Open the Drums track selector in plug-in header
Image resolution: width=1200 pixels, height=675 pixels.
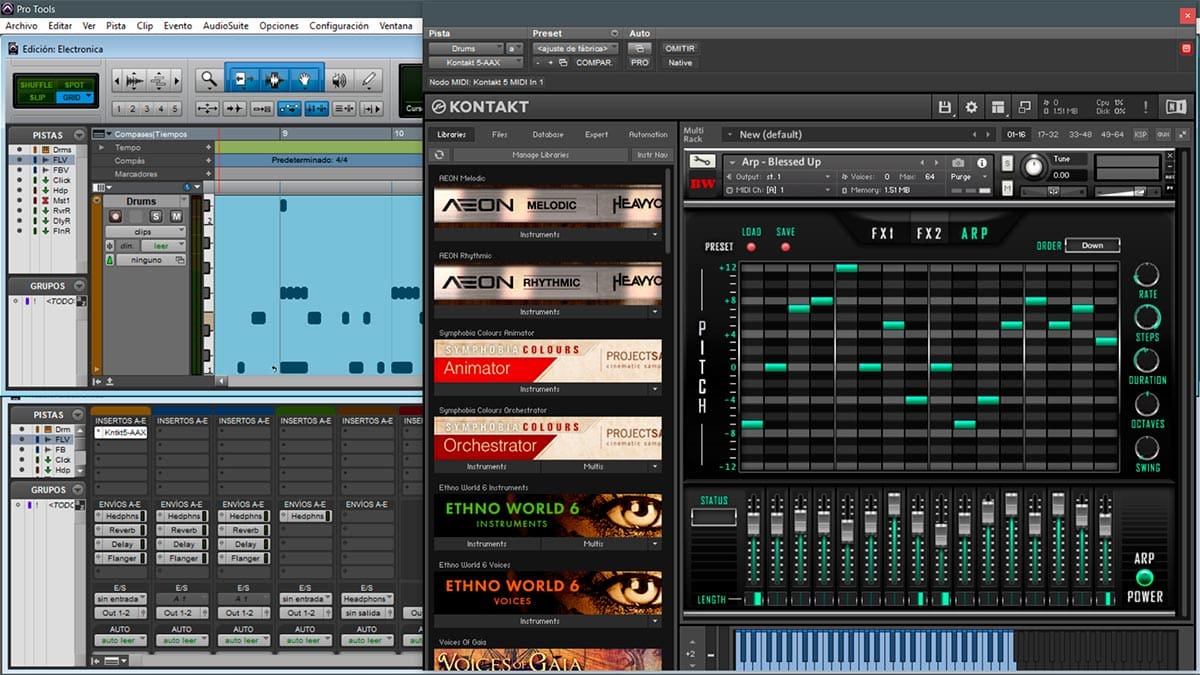466,48
